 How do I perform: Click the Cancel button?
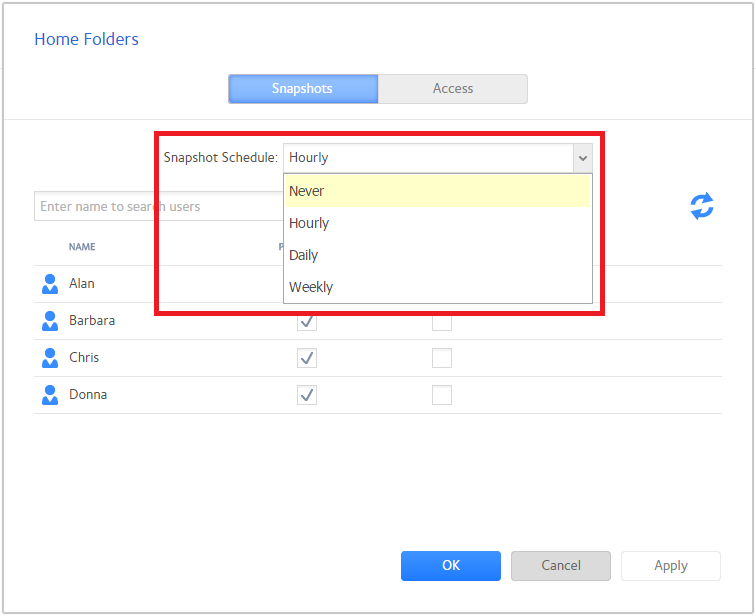click(561, 566)
